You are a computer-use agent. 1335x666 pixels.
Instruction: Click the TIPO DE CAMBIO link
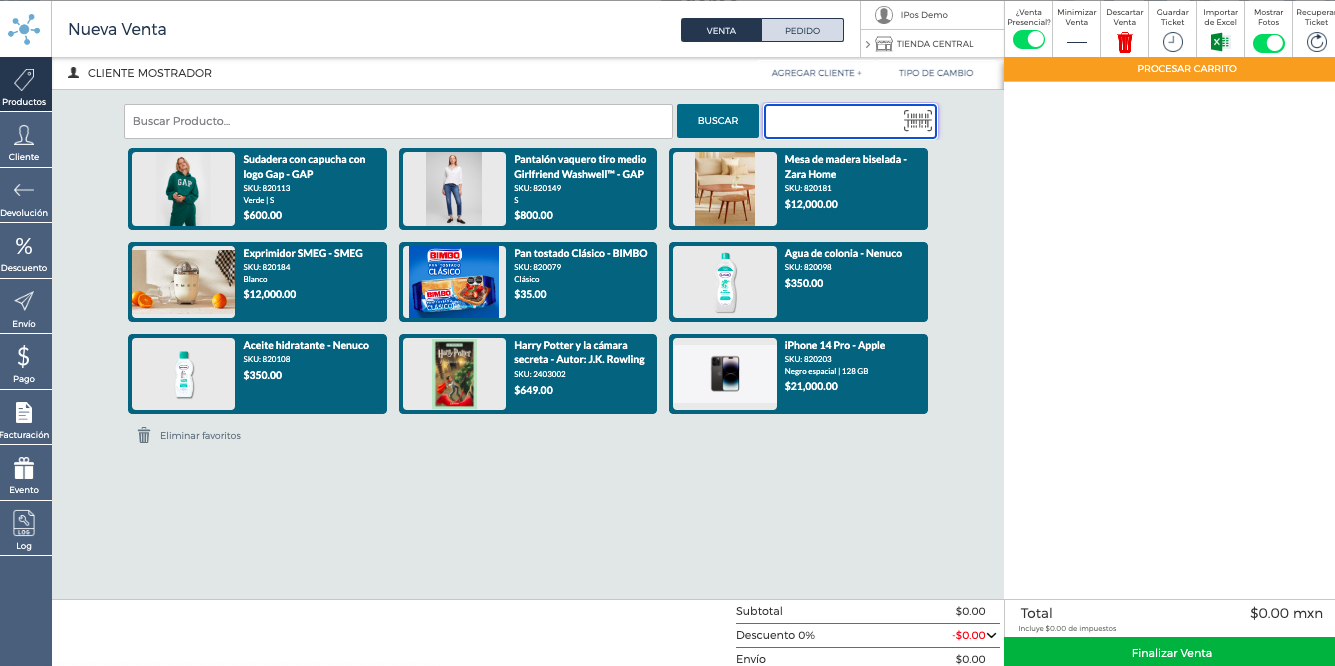click(936, 73)
